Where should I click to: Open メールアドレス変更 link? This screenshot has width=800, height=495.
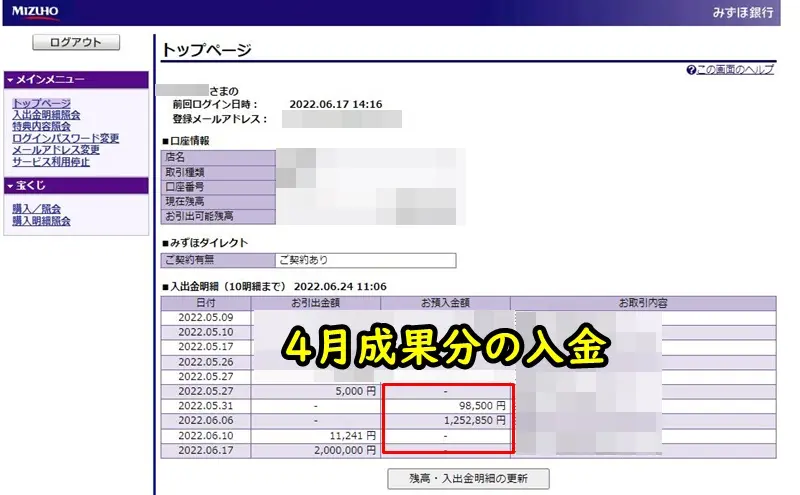[55, 150]
